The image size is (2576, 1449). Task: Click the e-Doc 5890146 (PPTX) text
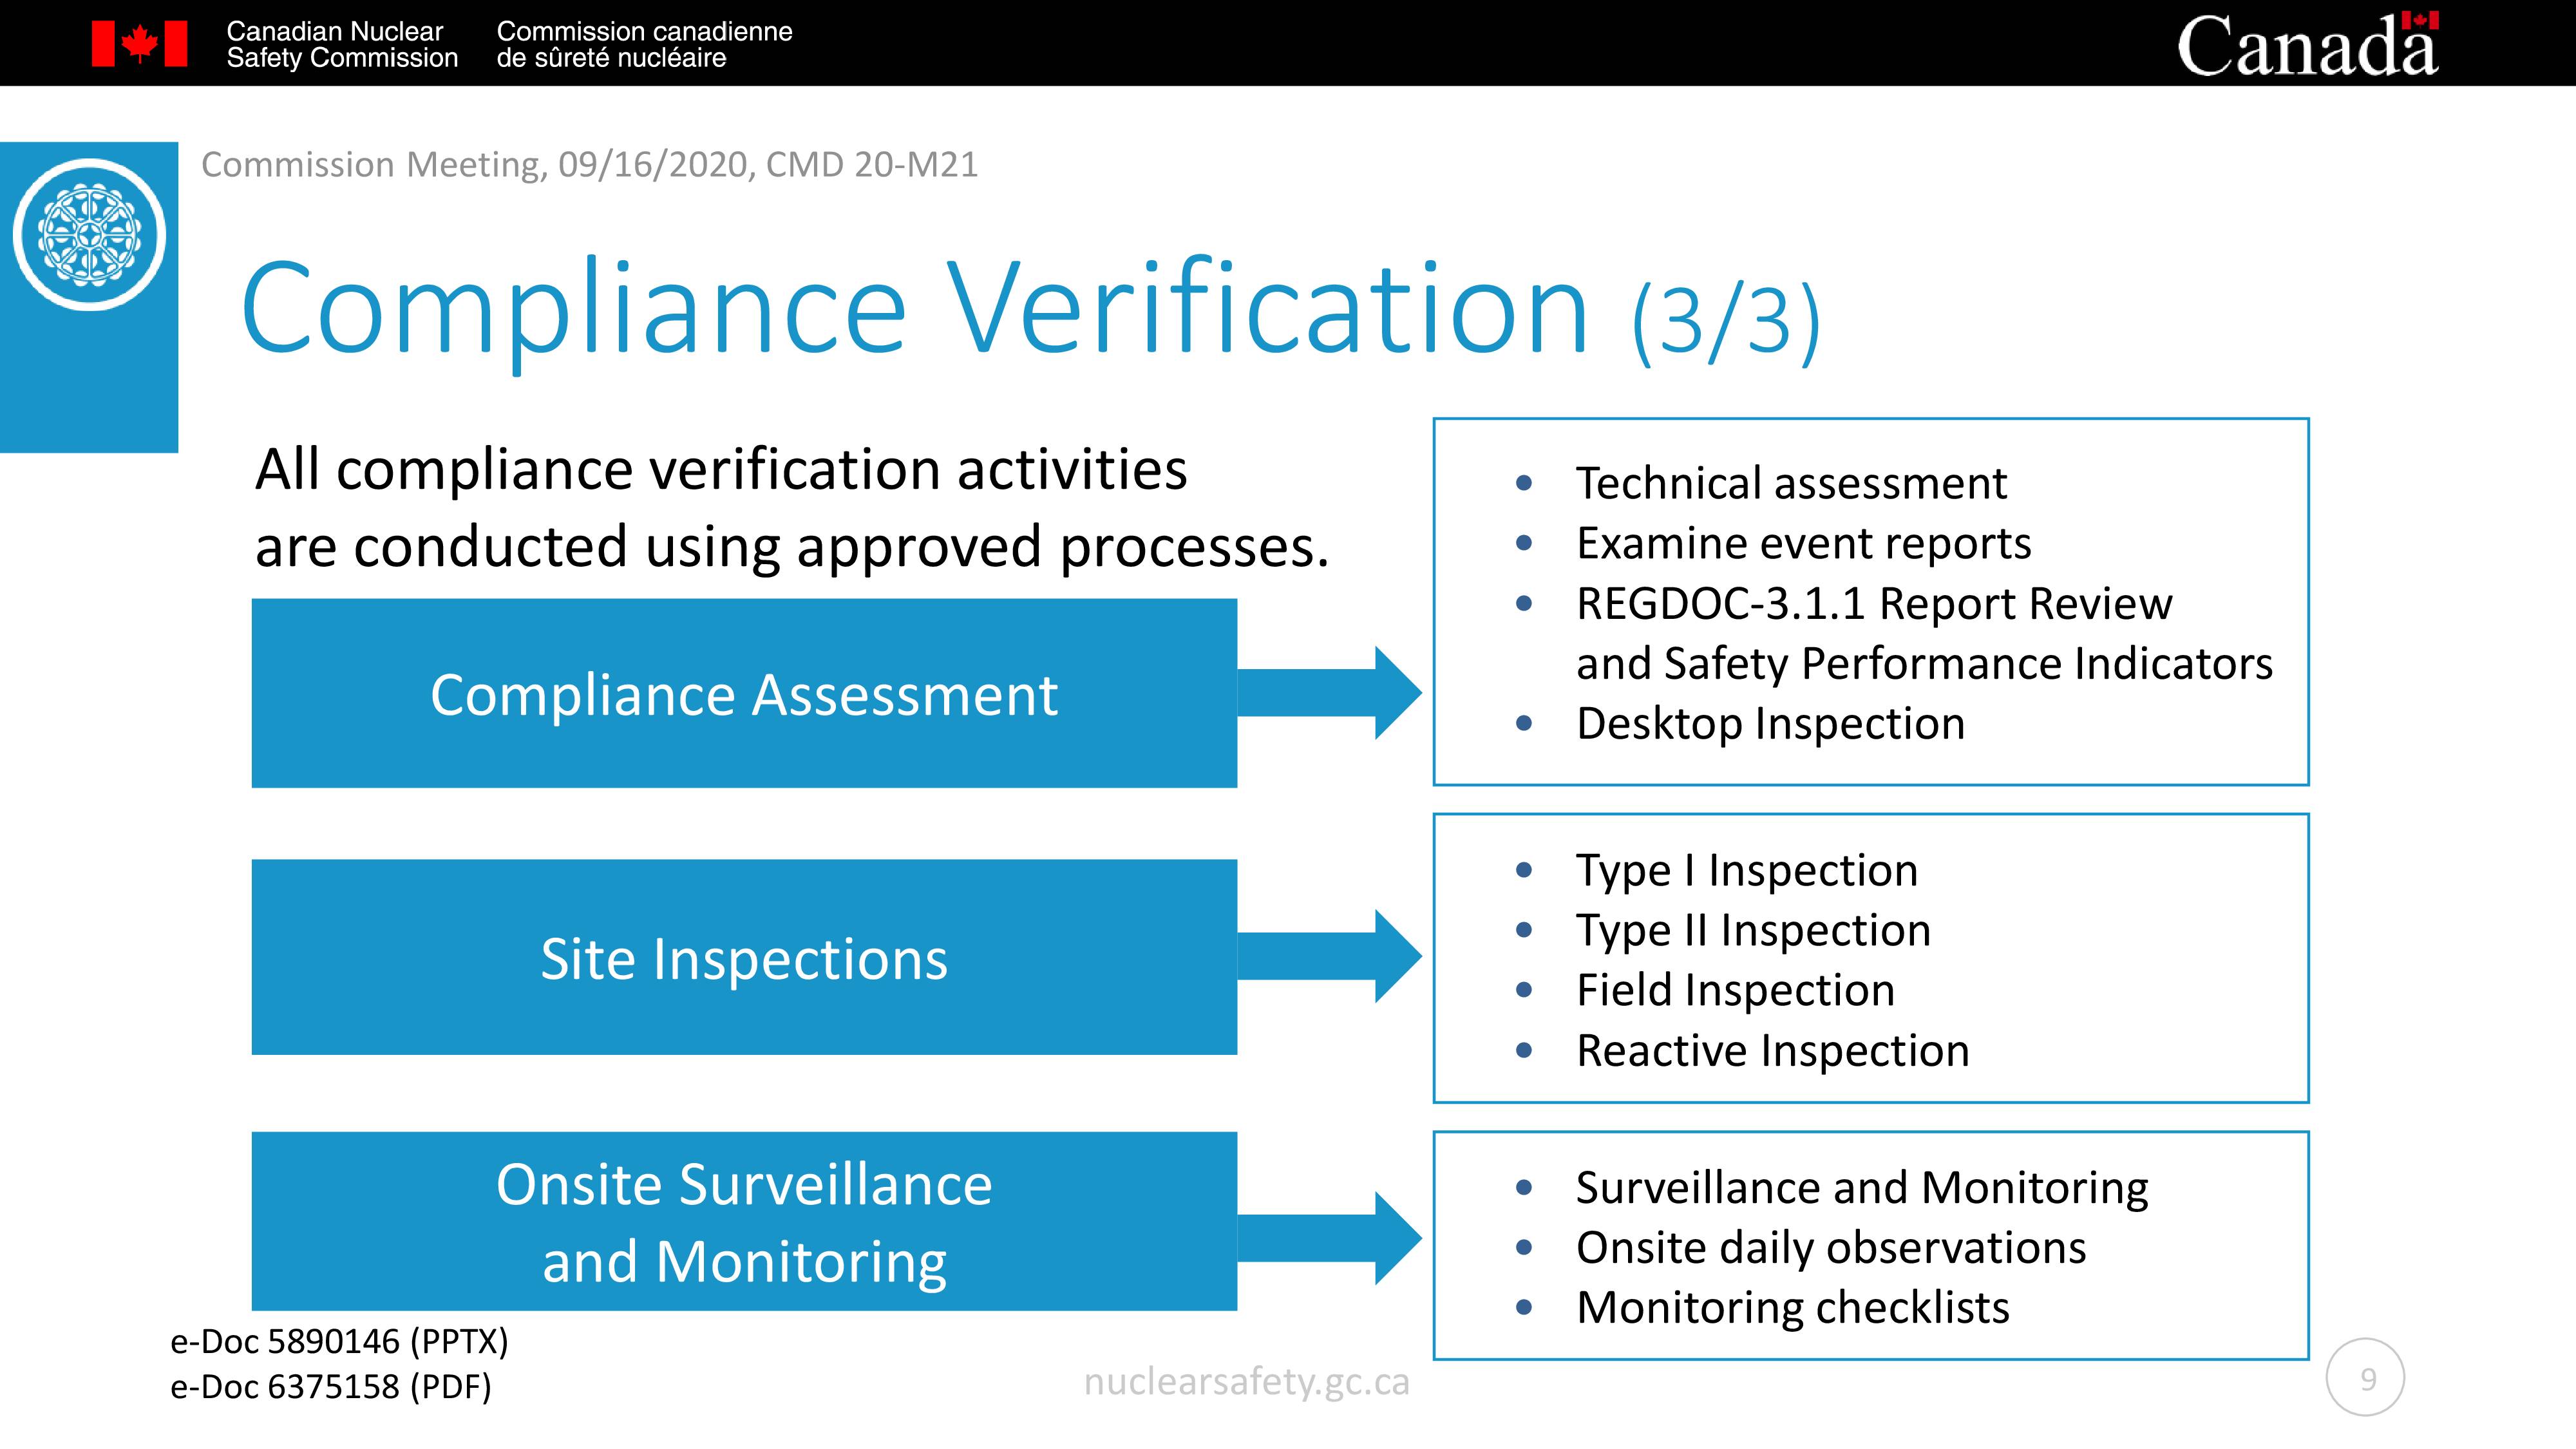[339, 1341]
